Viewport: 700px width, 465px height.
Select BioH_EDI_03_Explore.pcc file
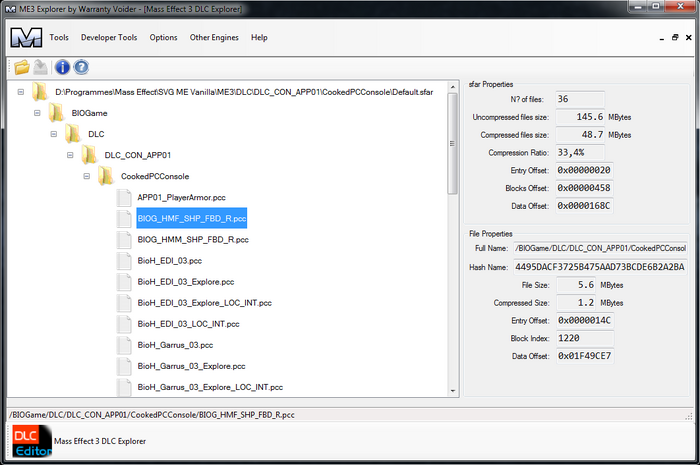tap(186, 282)
